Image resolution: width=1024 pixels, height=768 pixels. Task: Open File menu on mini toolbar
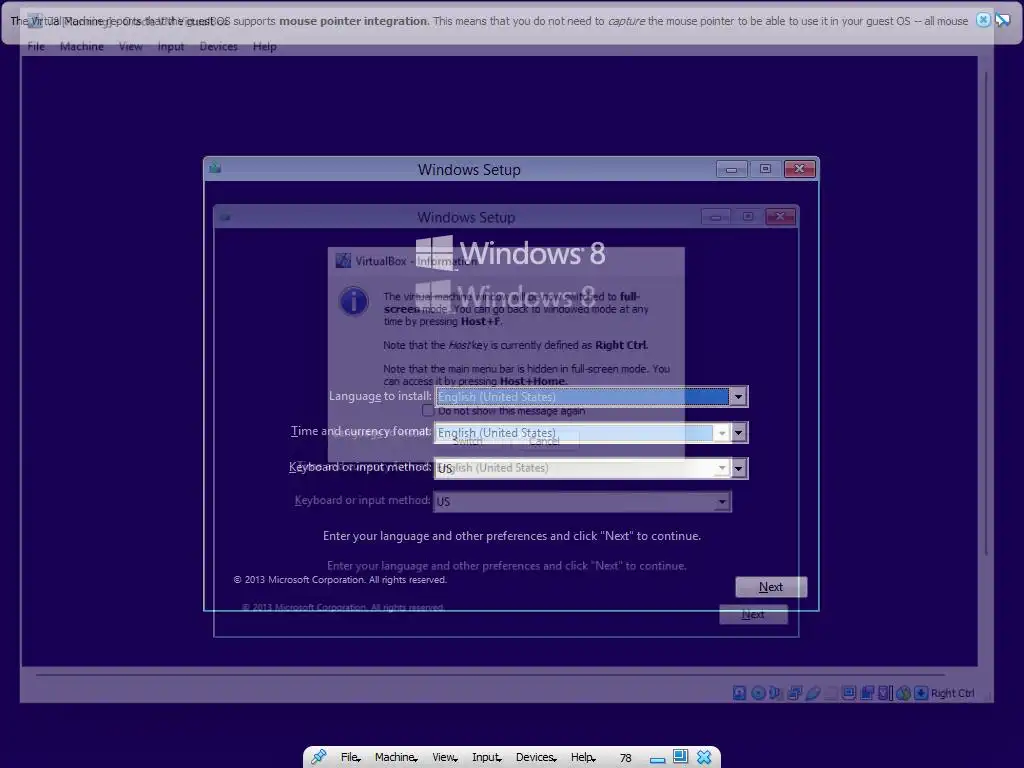[350, 757]
